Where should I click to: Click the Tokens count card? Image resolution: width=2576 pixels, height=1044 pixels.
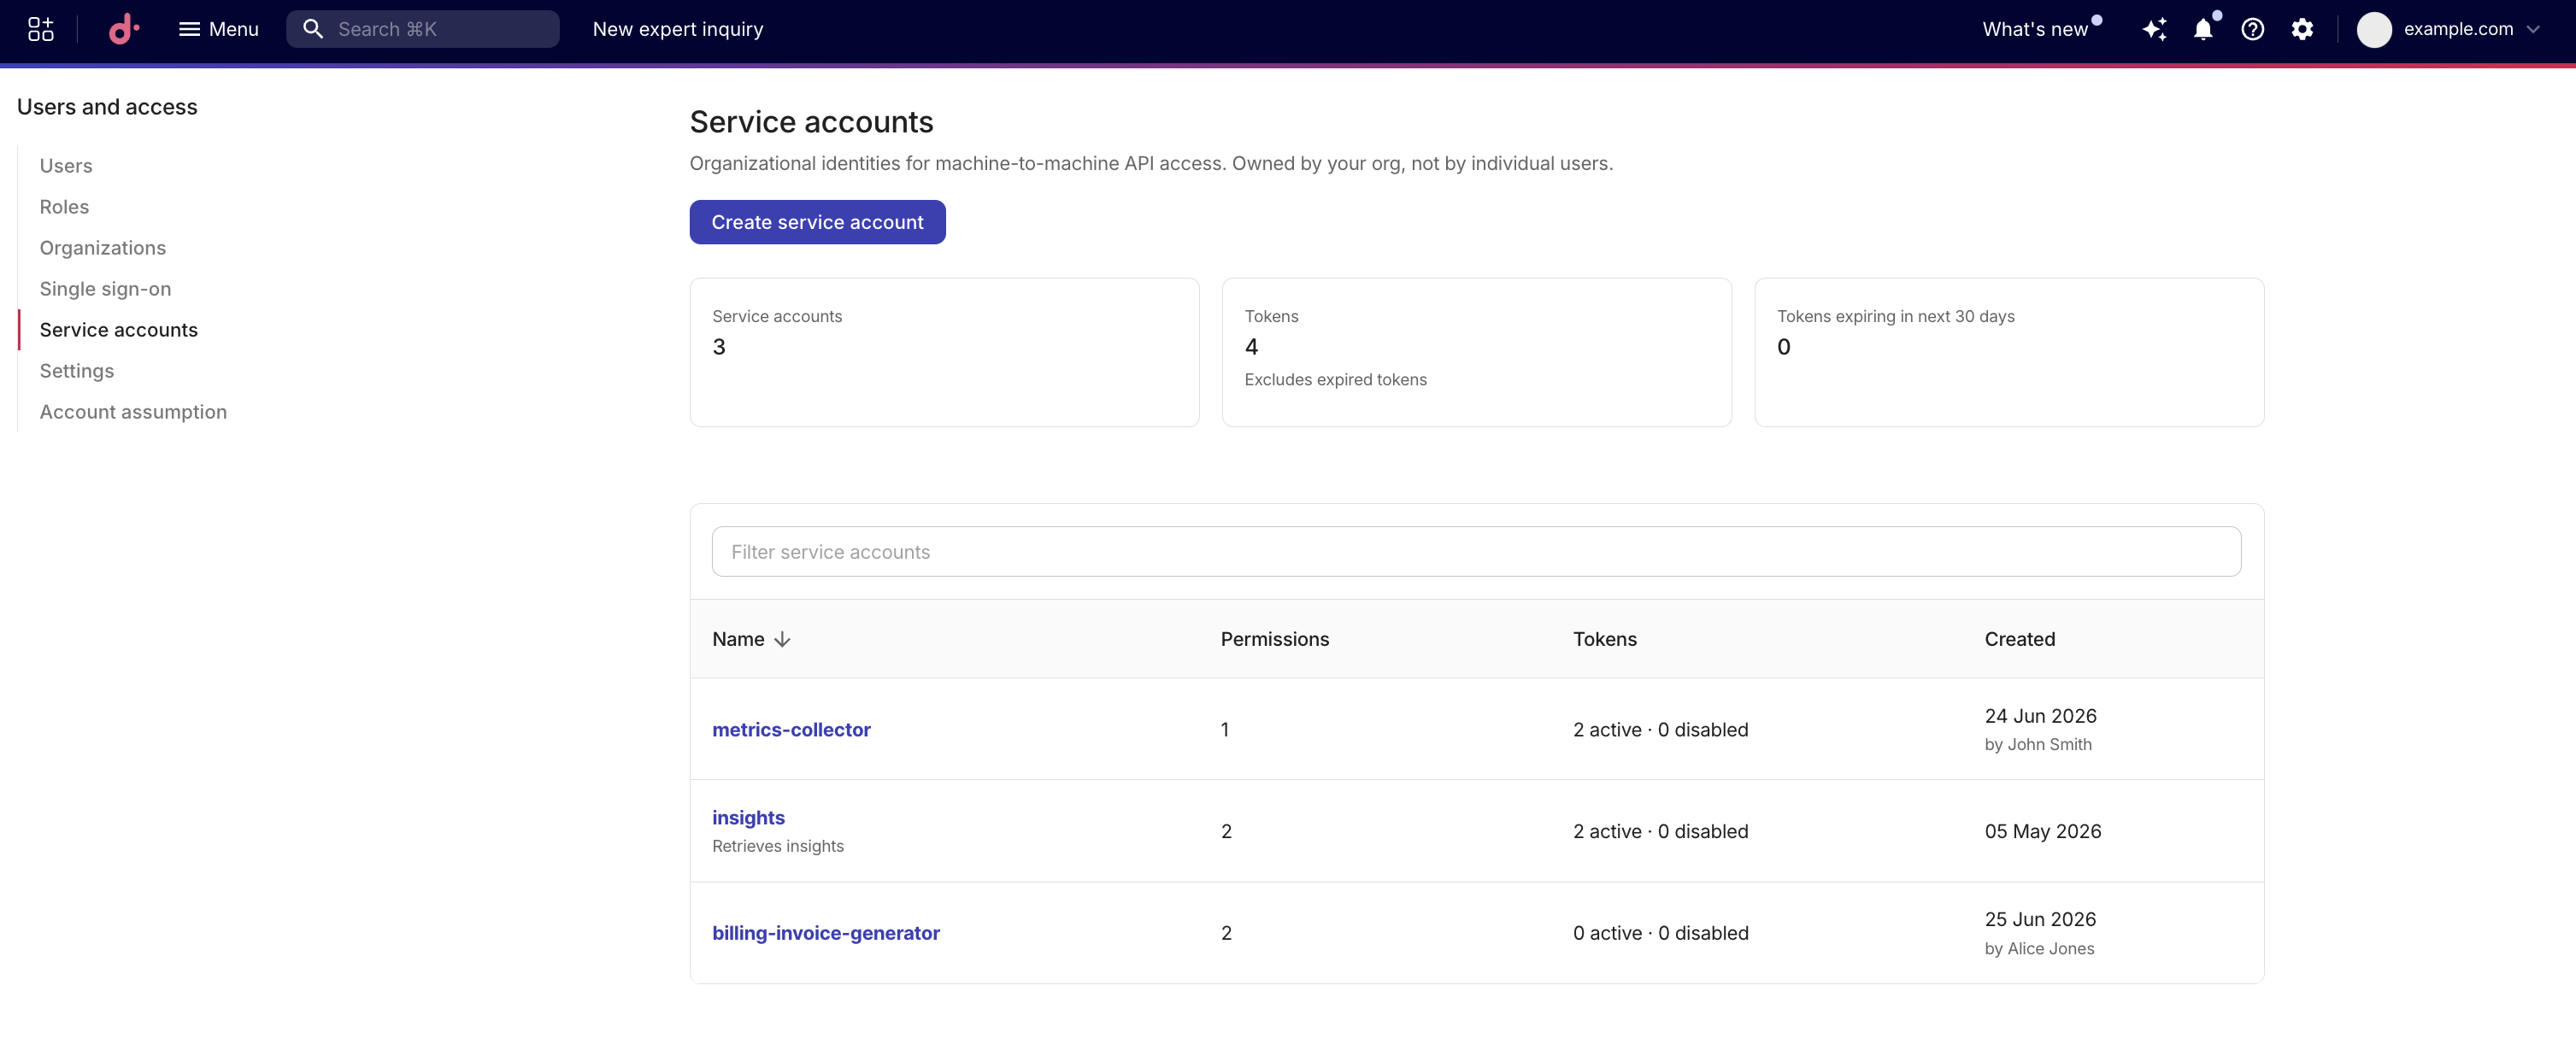pyautogui.click(x=1476, y=352)
